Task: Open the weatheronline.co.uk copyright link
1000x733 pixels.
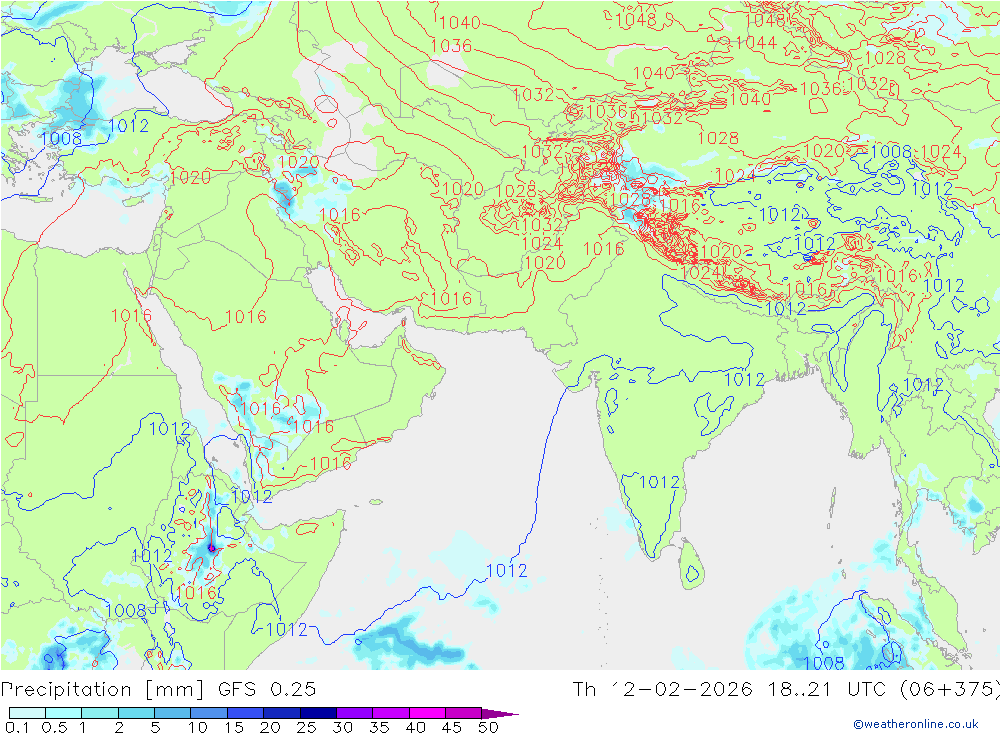Action: tap(916, 724)
